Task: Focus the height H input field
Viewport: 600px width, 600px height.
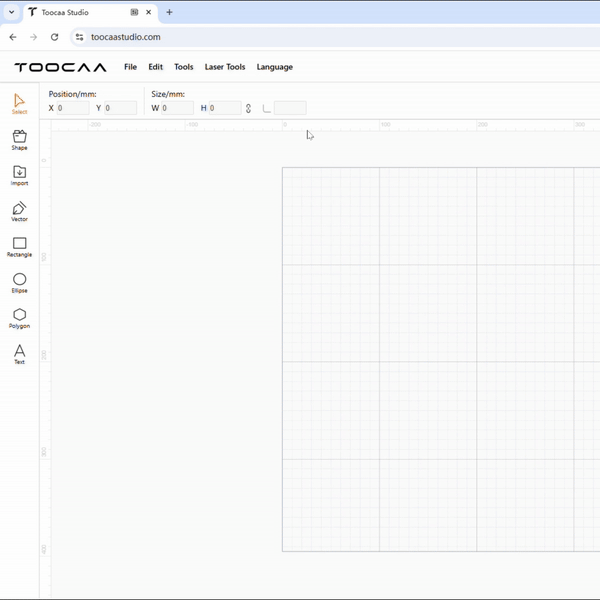Action: (x=225, y=108)
